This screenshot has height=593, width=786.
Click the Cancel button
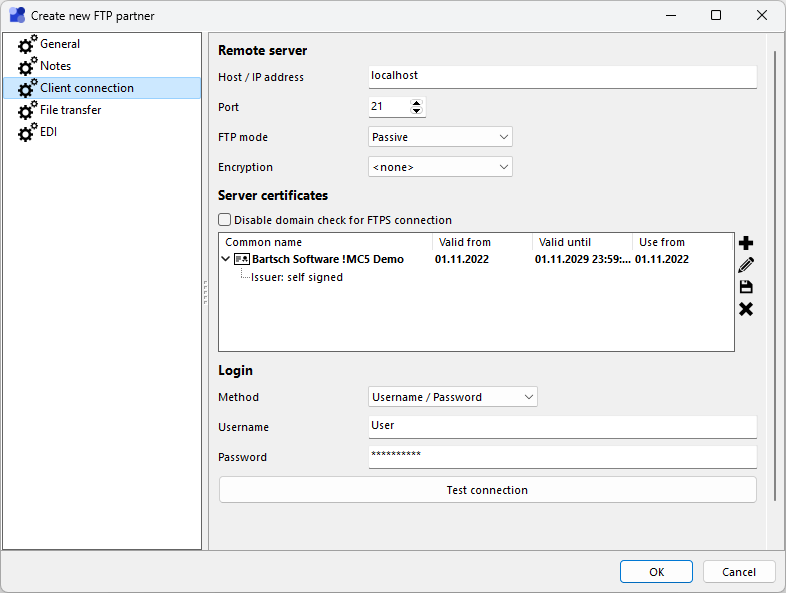click(739, 572)
